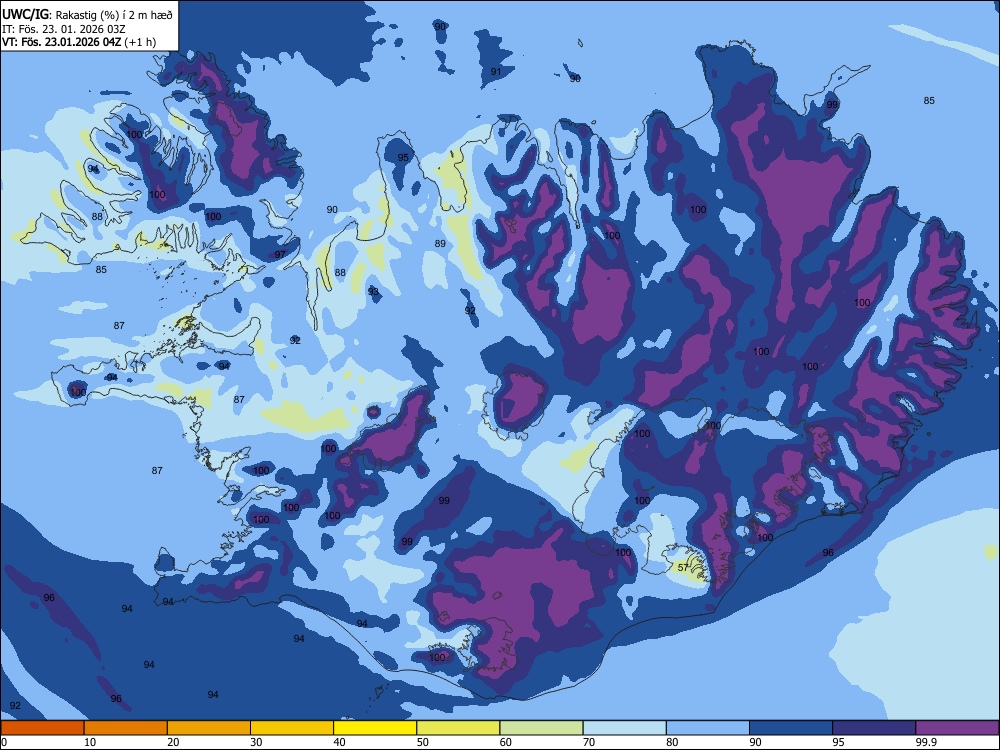1000x750 pixels.
Task: Pick the golden 30–40 legend swatch
Action: tap(292, 728)
